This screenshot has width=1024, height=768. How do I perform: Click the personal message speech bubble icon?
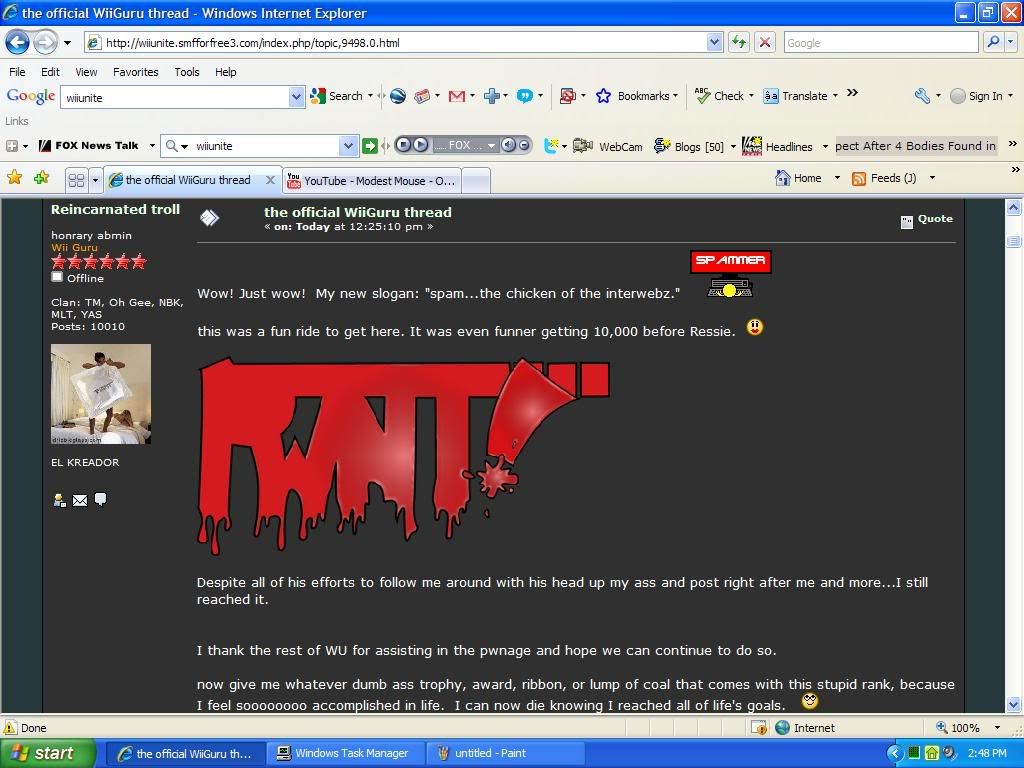[x=100, y=499]
